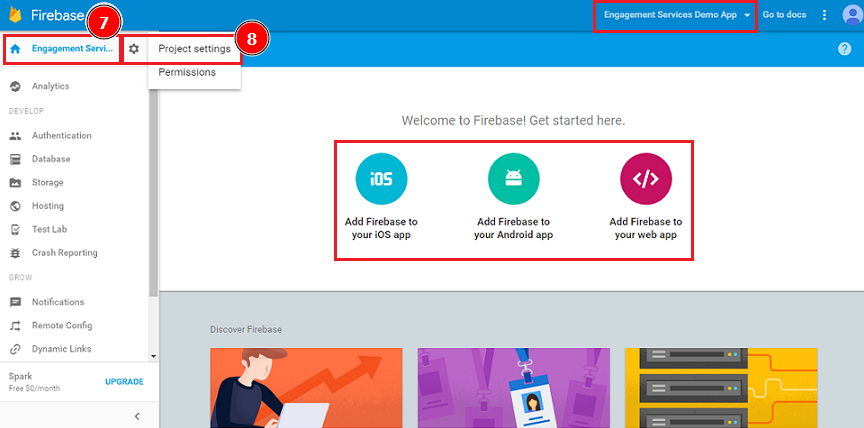Click the UPGRADE plan button
The width and height of the screenshot is (864, 428).
124,382
